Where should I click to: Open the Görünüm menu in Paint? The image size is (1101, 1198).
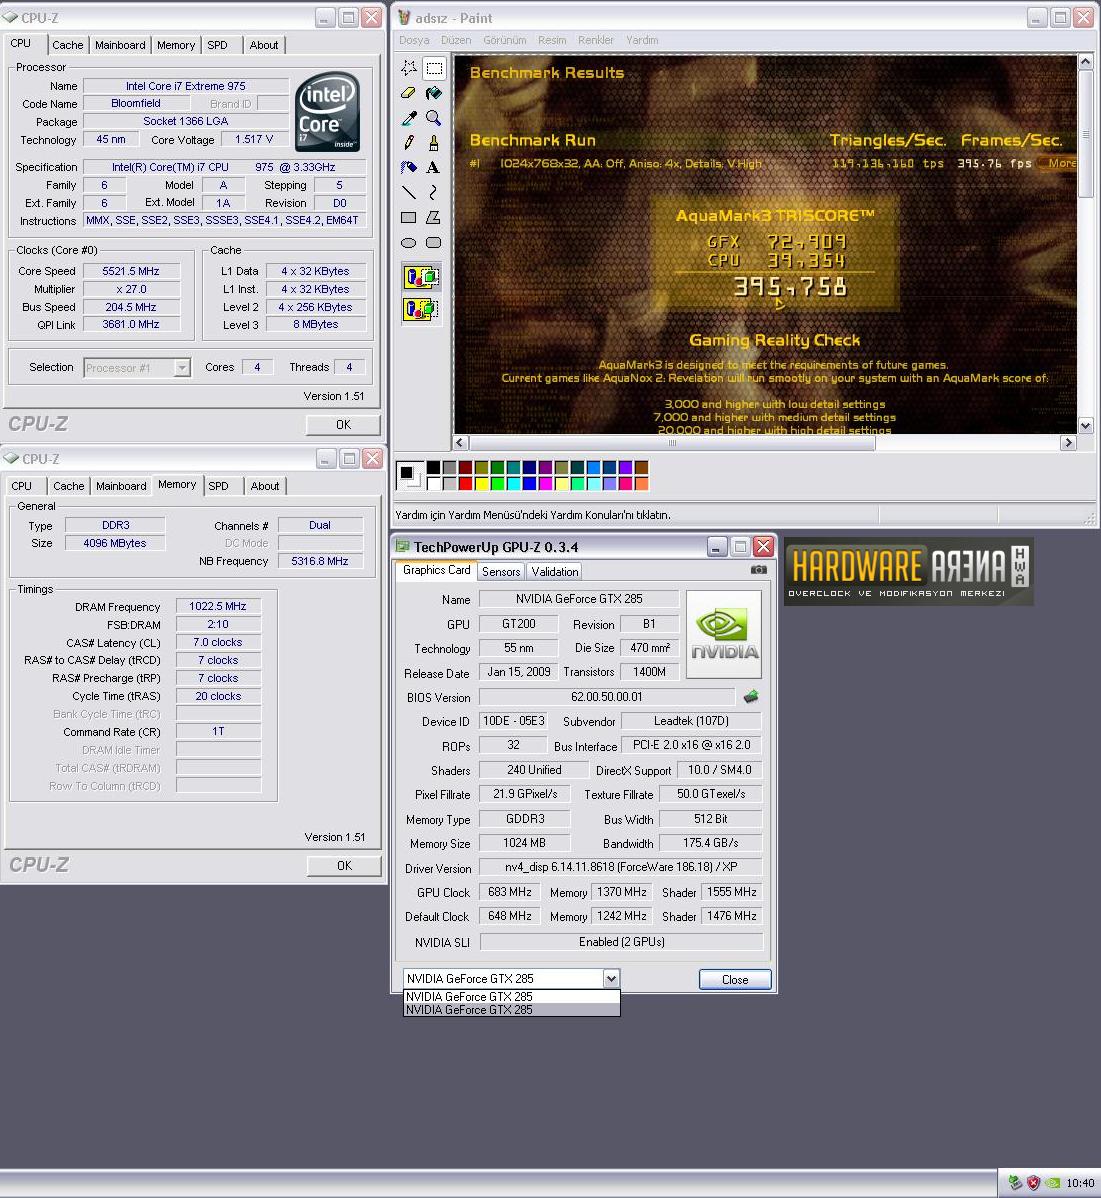504,40
